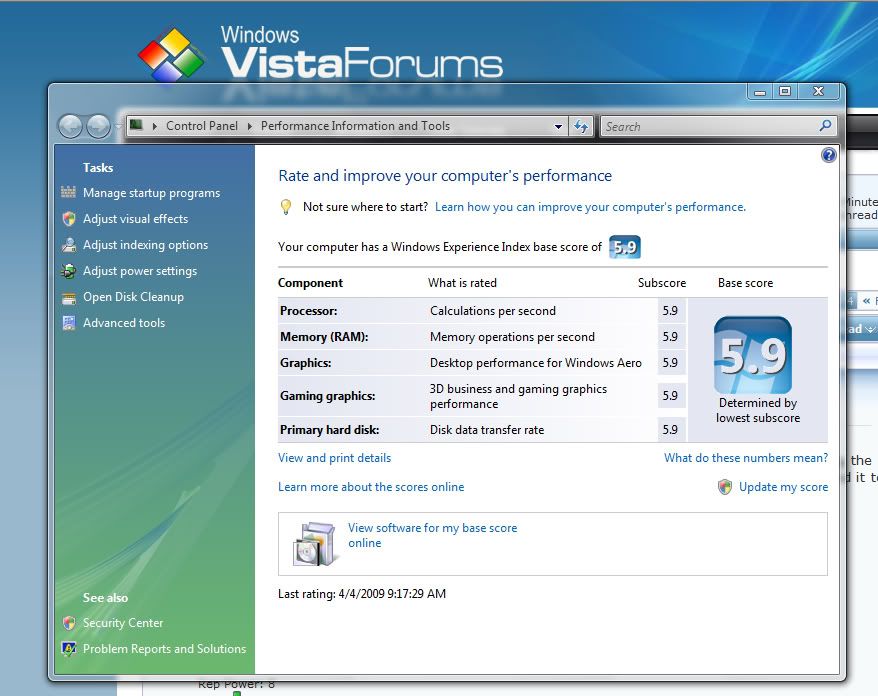Click View software for my base score online
This screenshot has width=878, height=696.
click(x=432, y=535)
